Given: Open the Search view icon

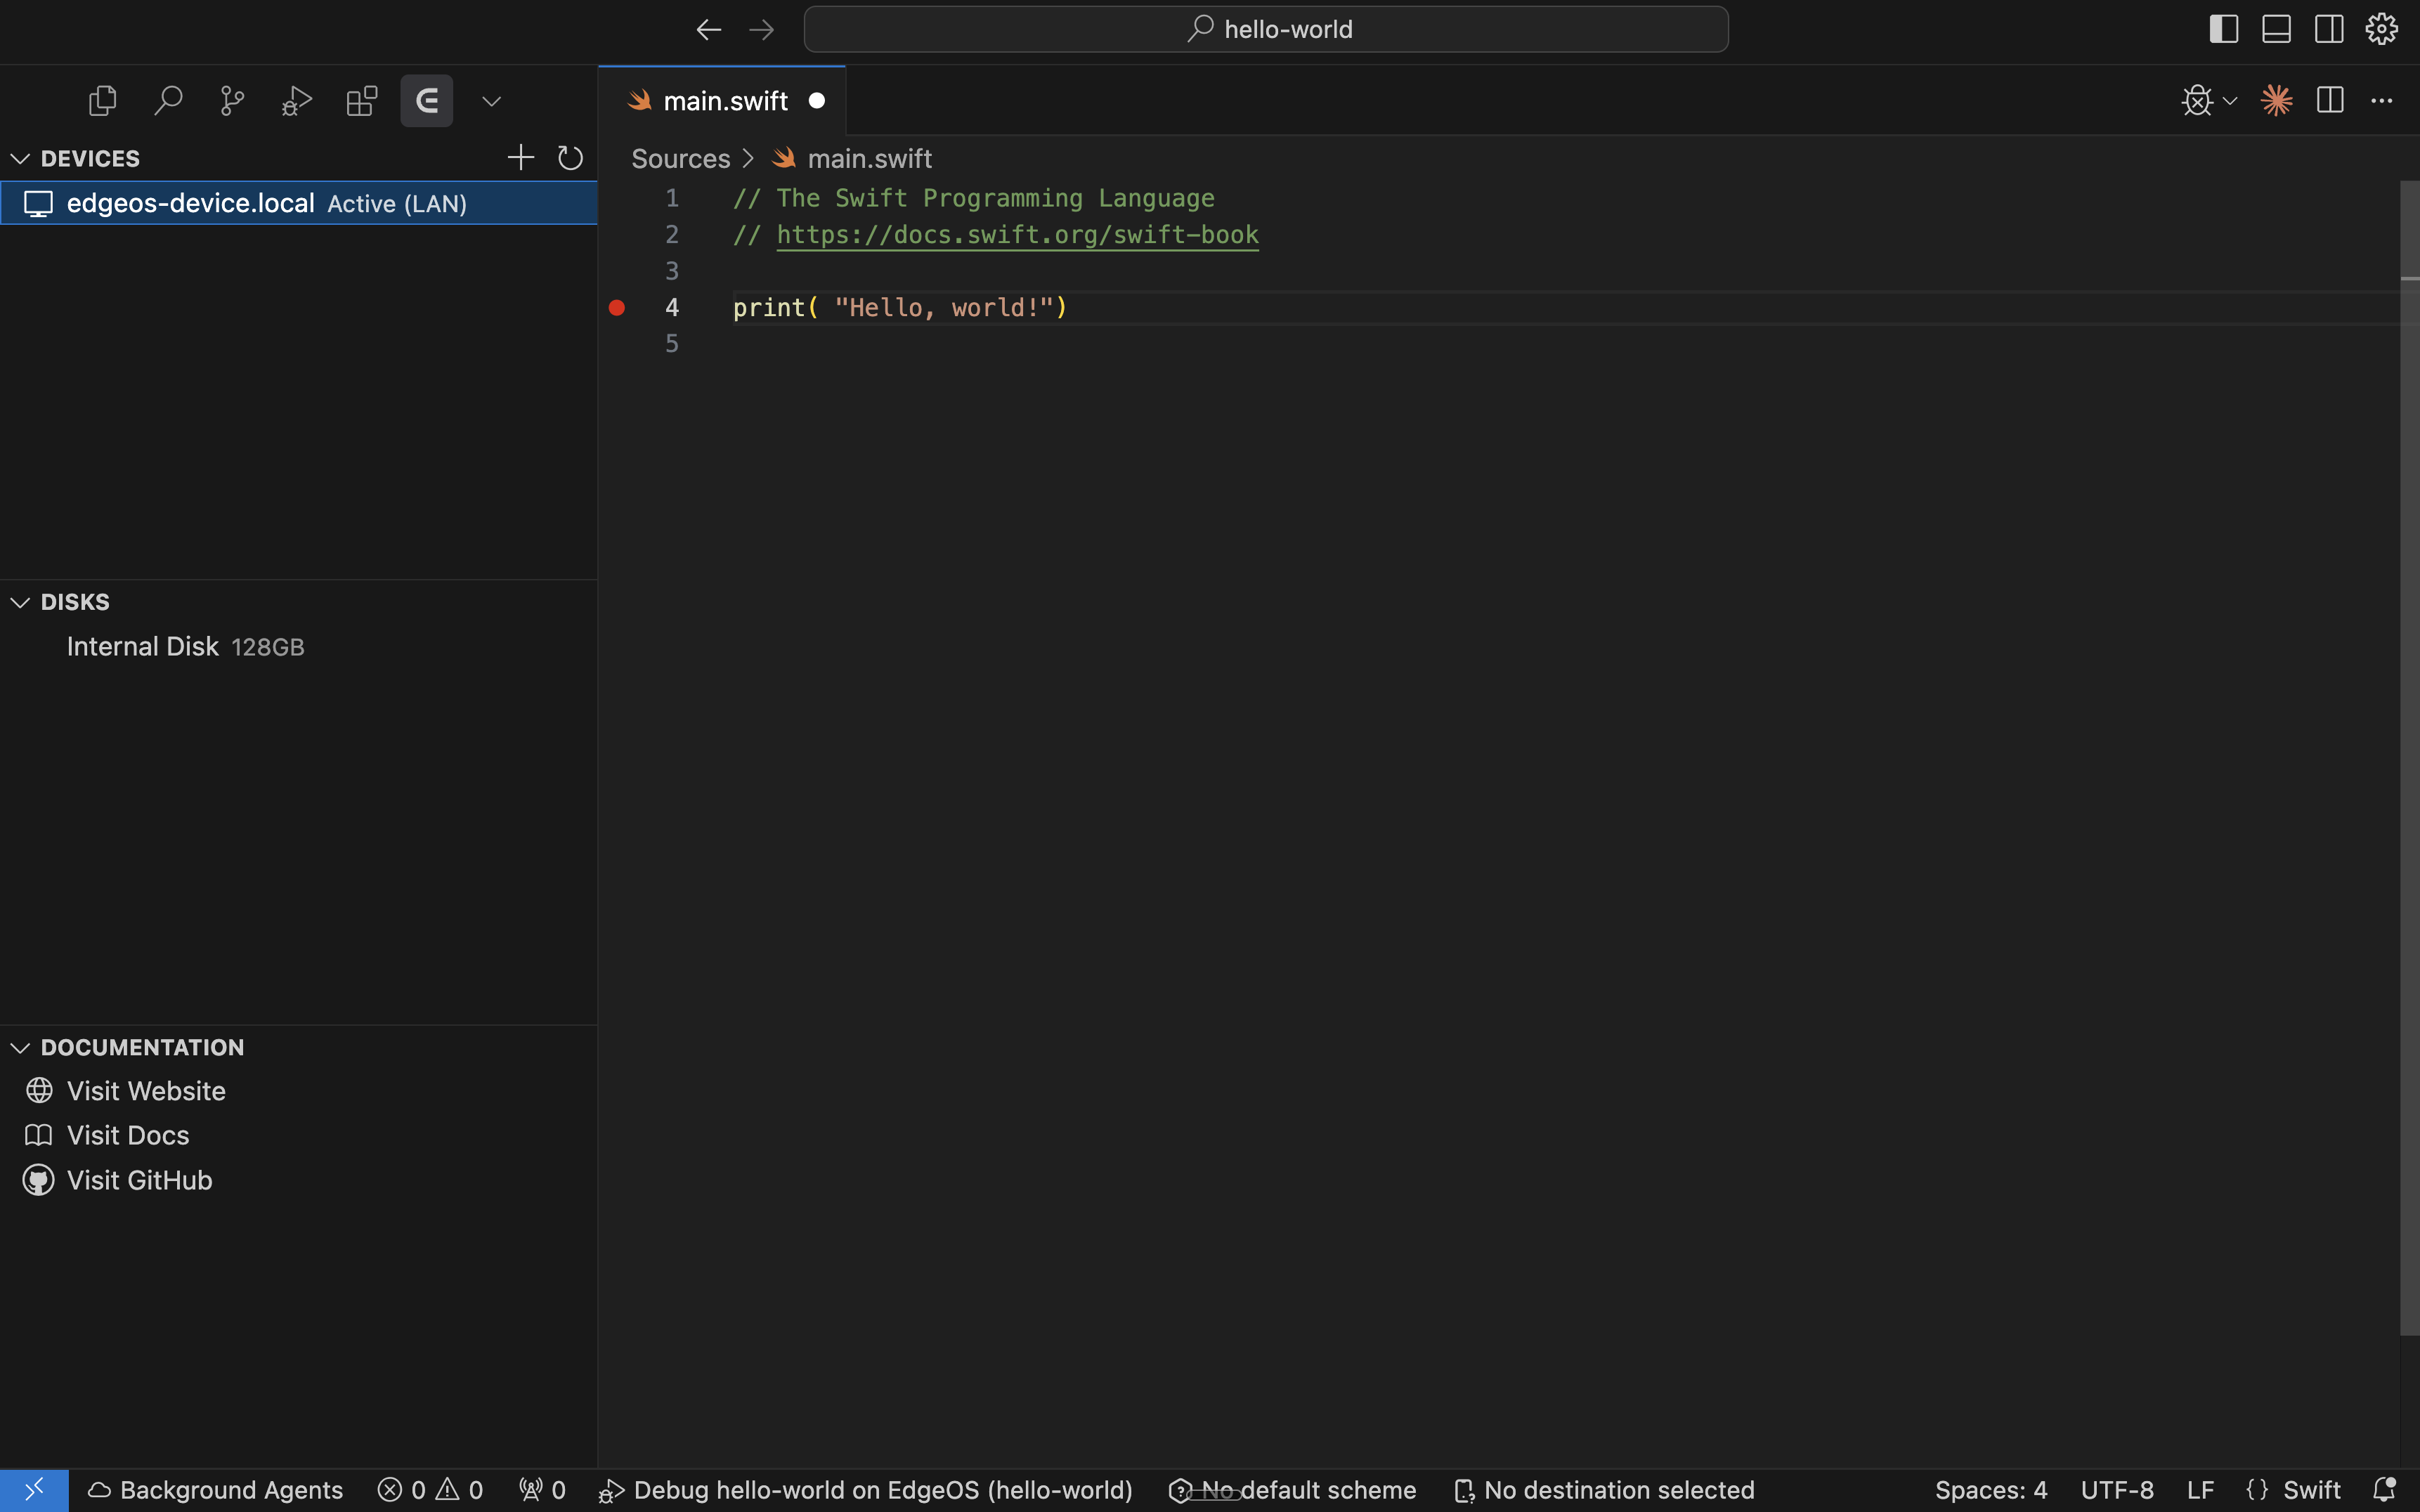Looking at the screenshot, I should click(168, 101).
